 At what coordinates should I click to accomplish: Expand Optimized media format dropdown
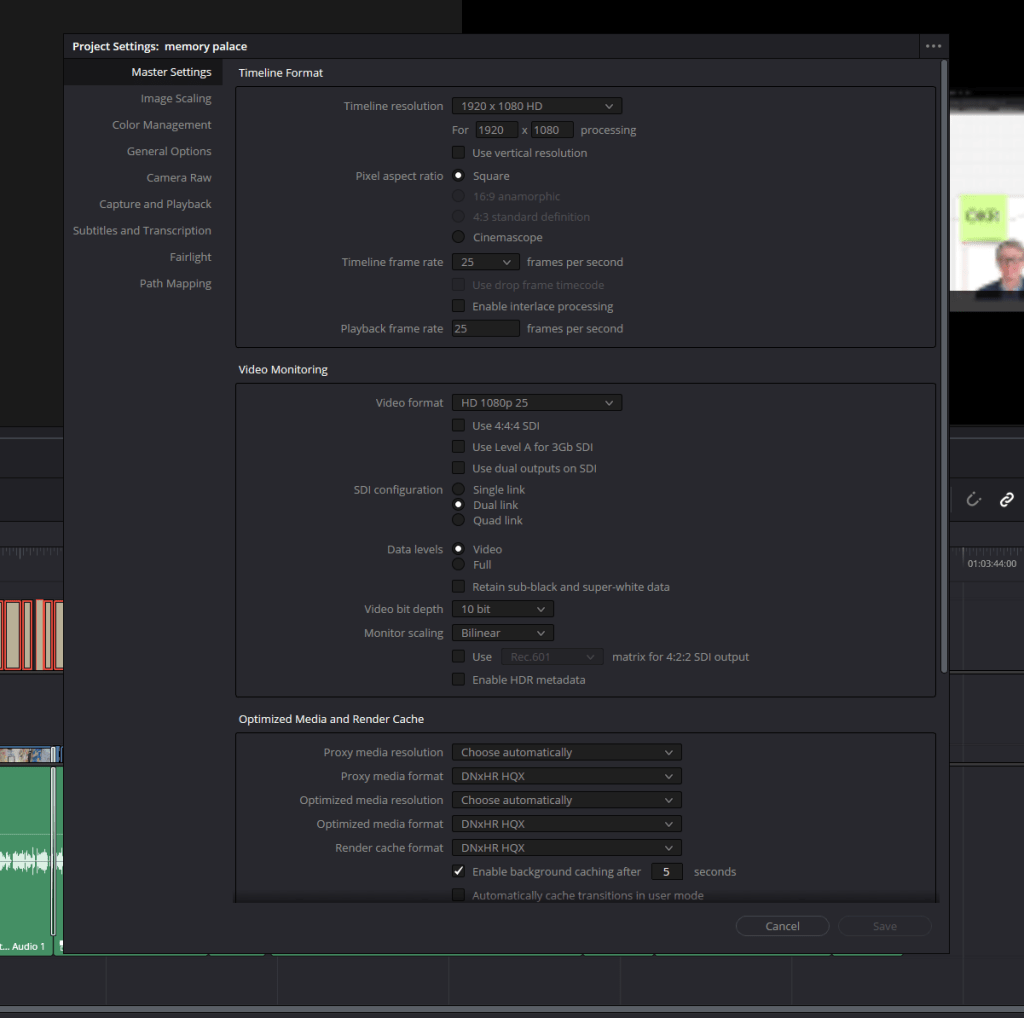(566, 824)
